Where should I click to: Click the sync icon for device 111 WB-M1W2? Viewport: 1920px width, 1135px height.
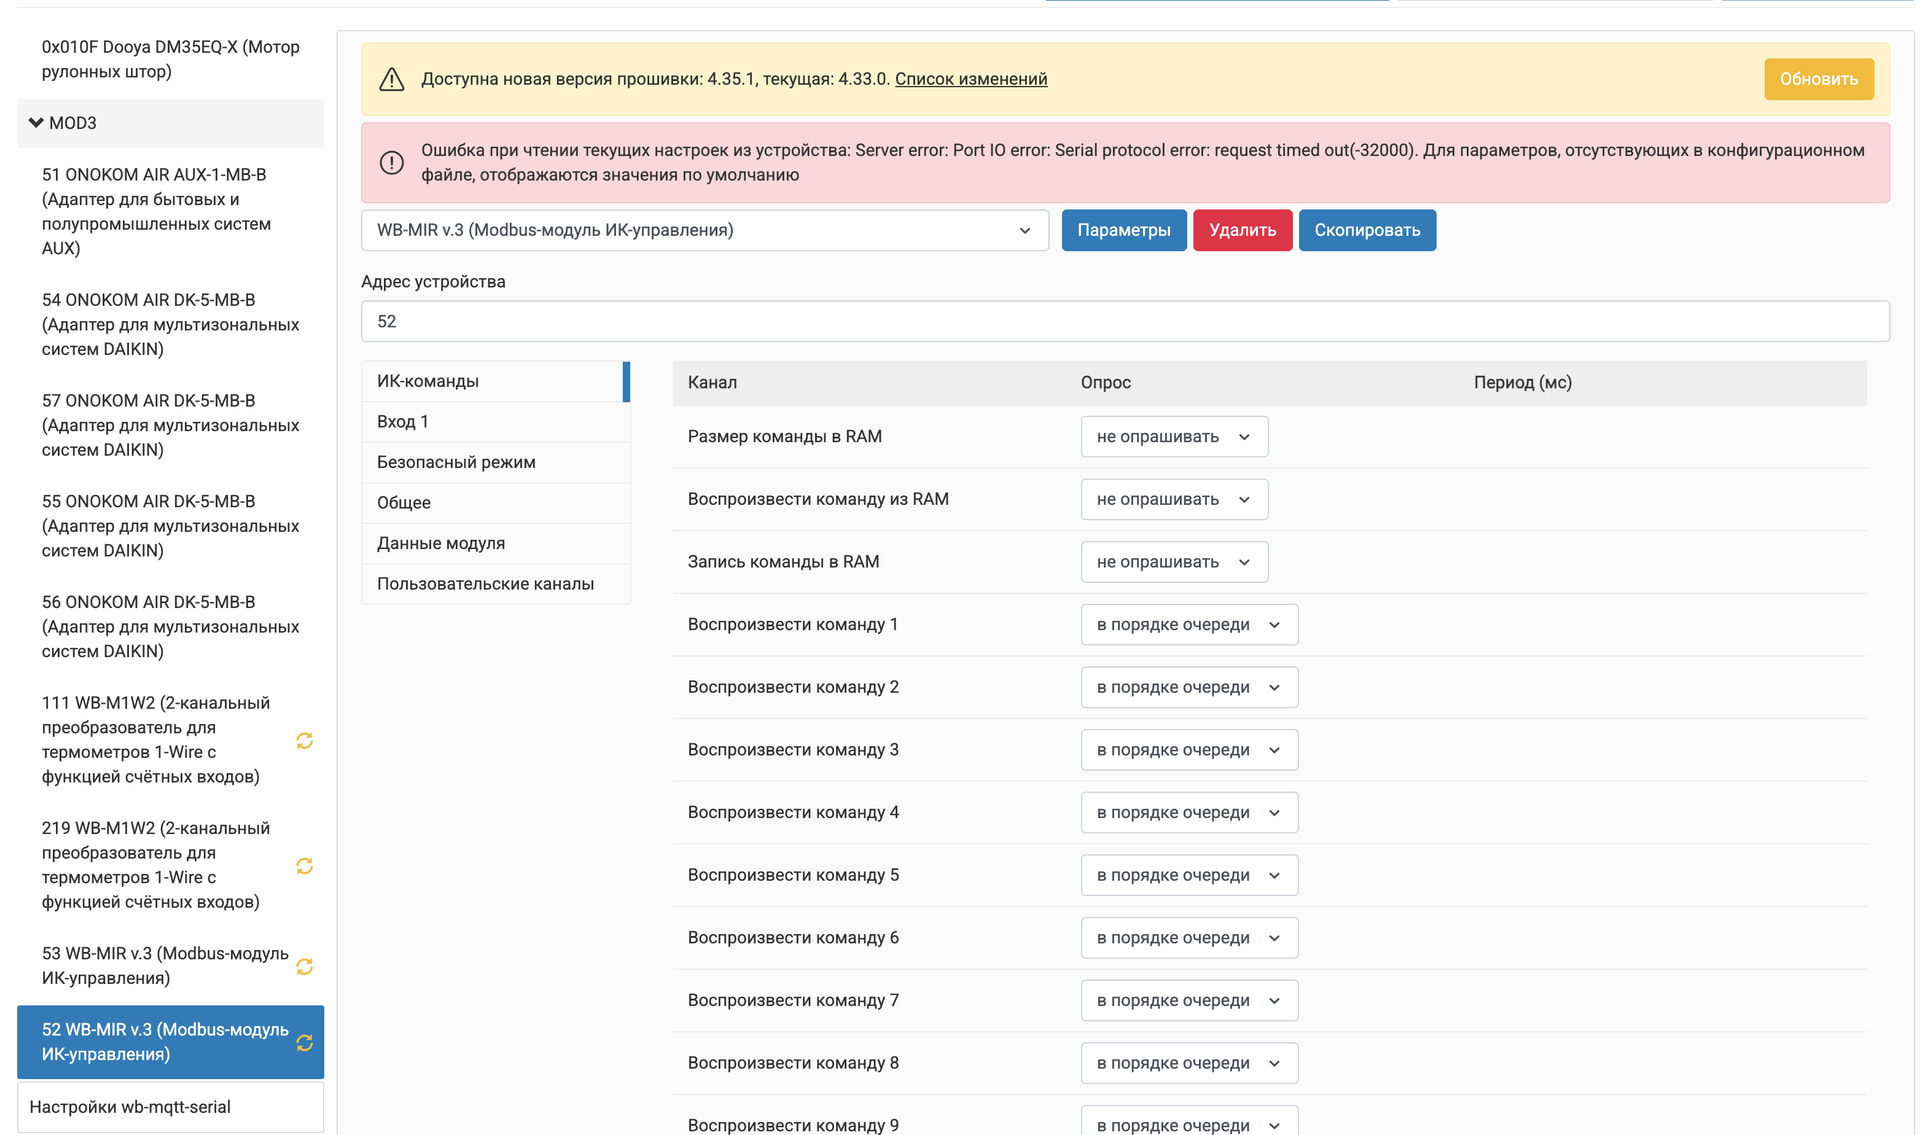305,741
